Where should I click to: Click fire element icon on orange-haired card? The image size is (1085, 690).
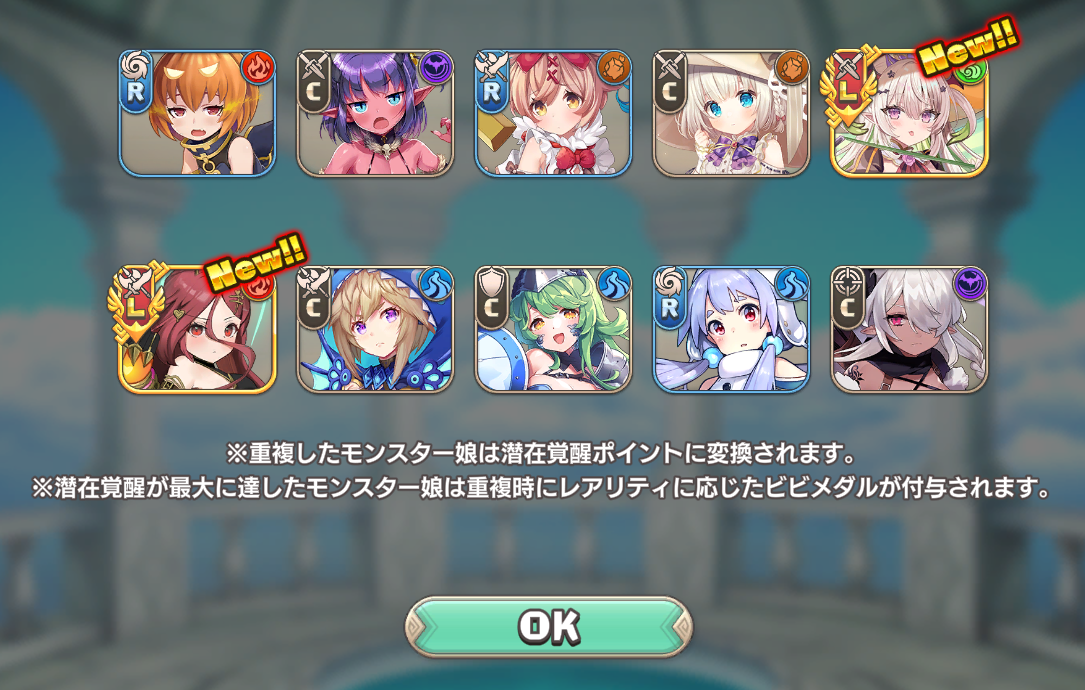(x=259, y=68)
